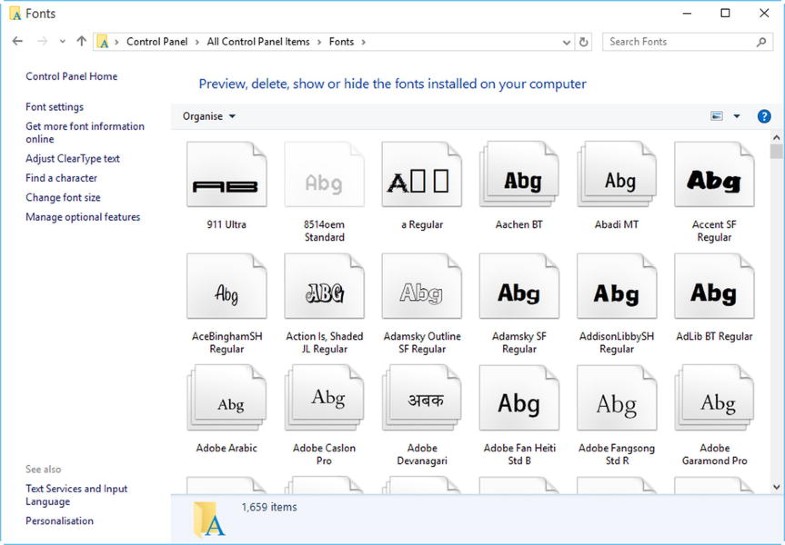
Task: Expand chevron after Fonts breadcrumb
Action: tap(363, 42)
